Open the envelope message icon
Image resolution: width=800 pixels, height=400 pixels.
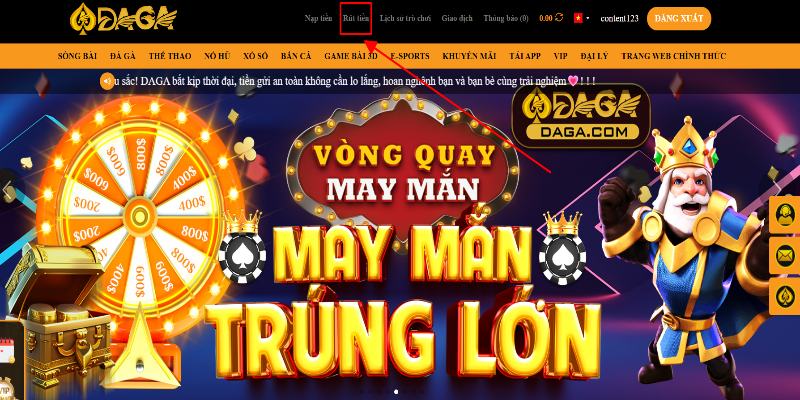click(784, 256)
